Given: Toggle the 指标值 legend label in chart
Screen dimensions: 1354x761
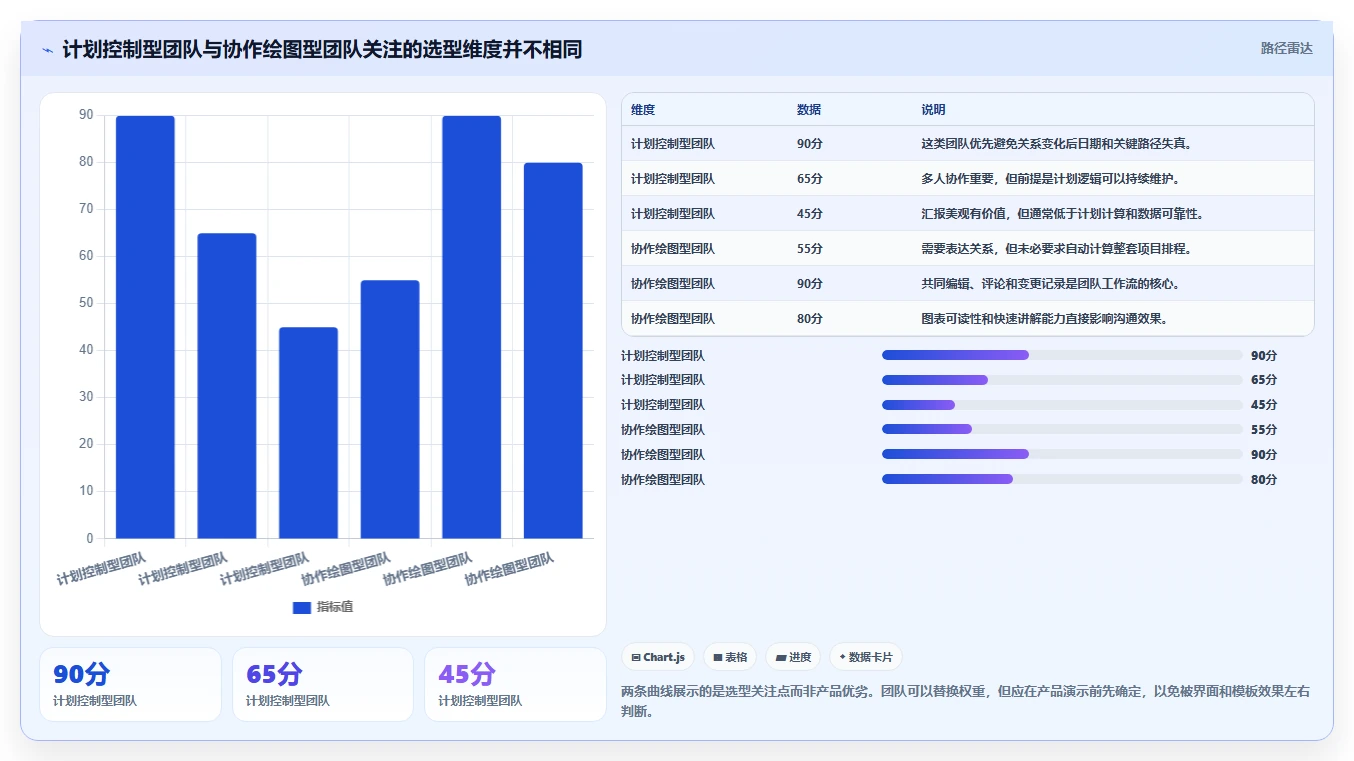Looking at the screenshot, I should point(335,607).
